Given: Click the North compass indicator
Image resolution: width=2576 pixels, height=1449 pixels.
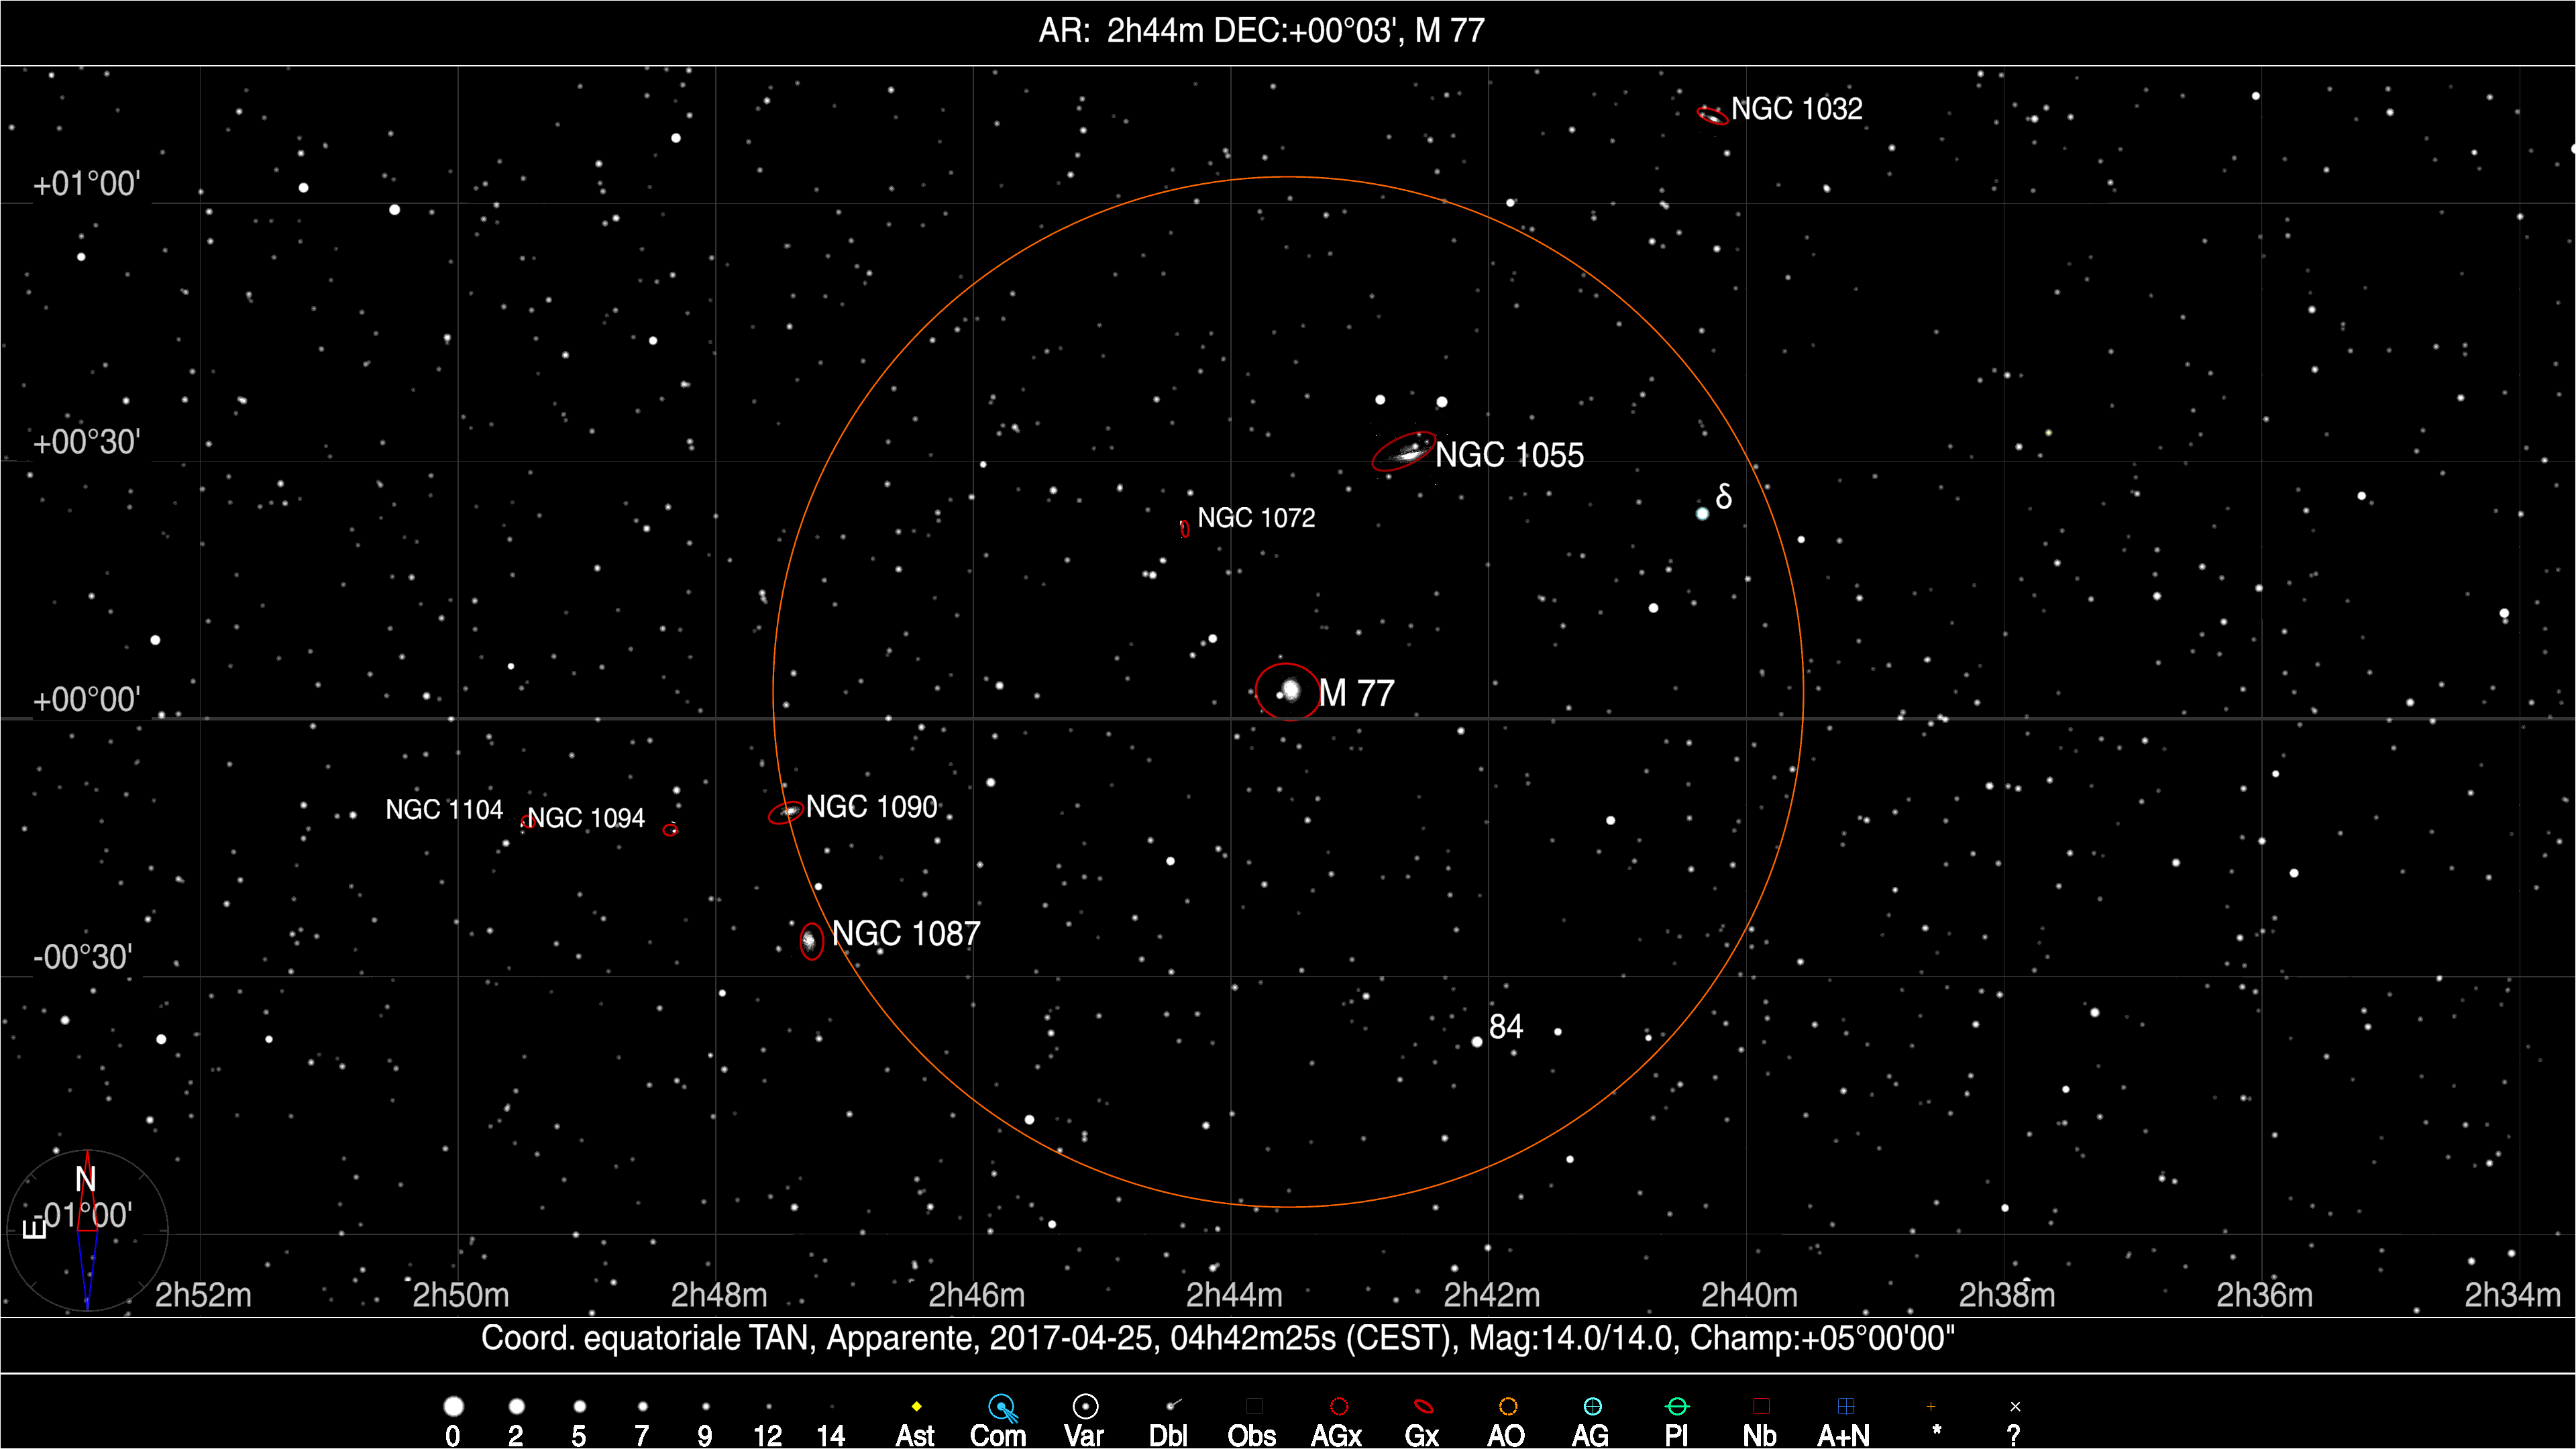Looking at the screenshot, I should 87,1180.
